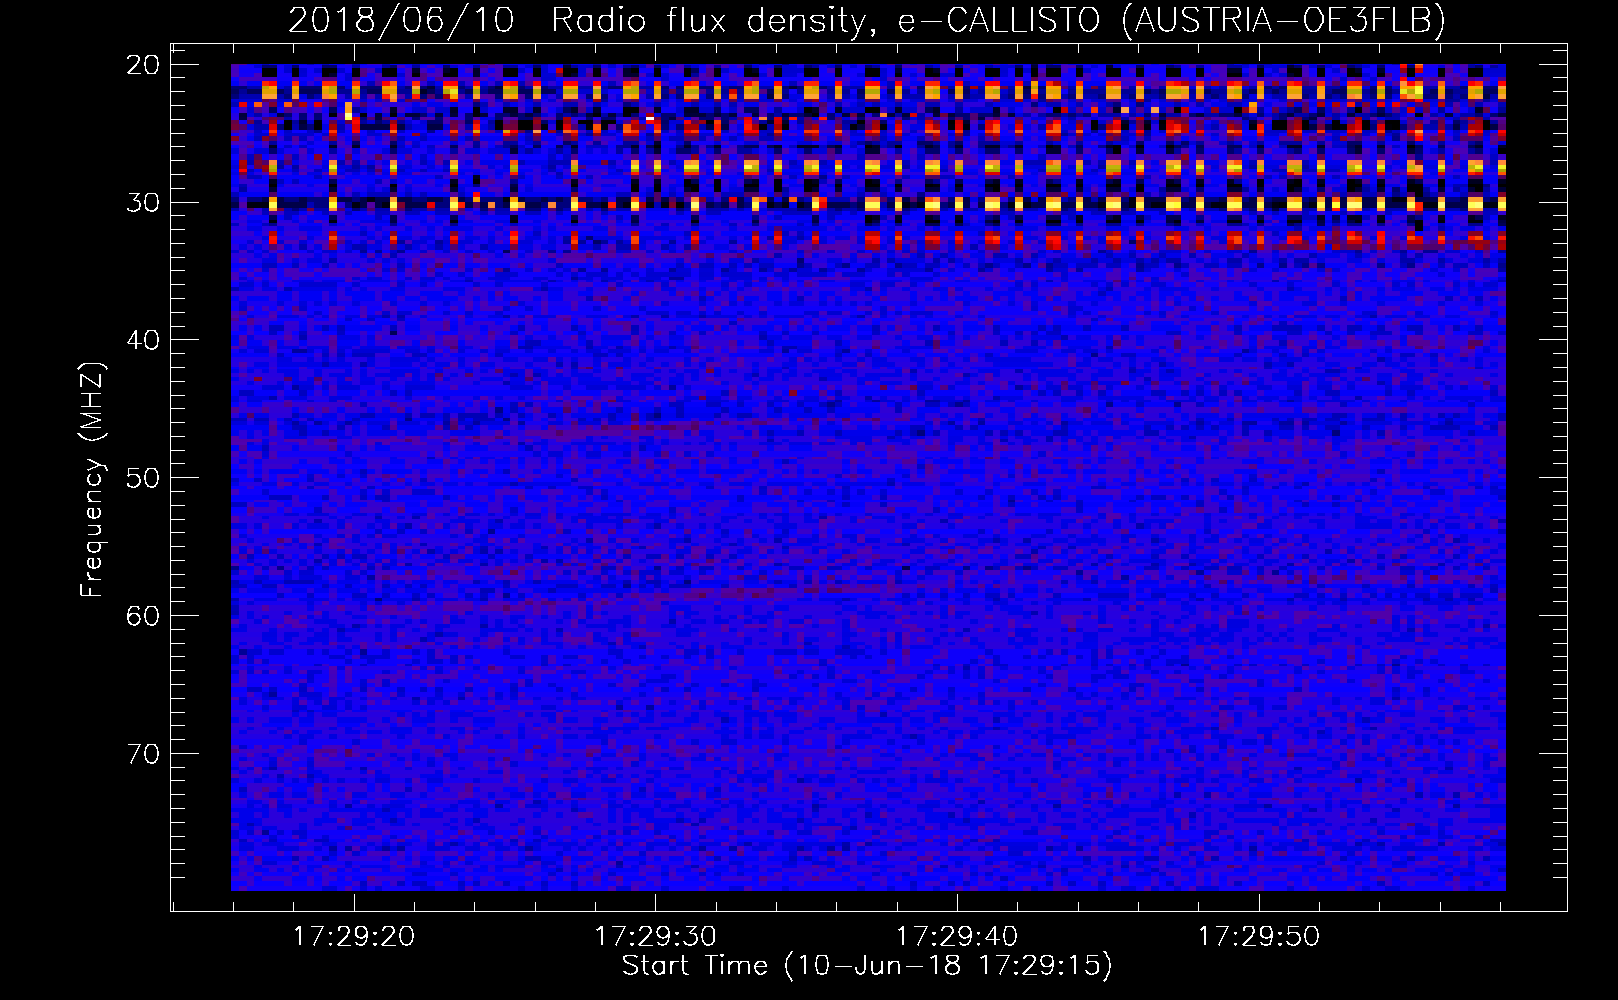The width and height of the screenshot is (1618, 1000).
Task: Click the 60 MHz frequency tick label
Action: click(x=143, y=615)
